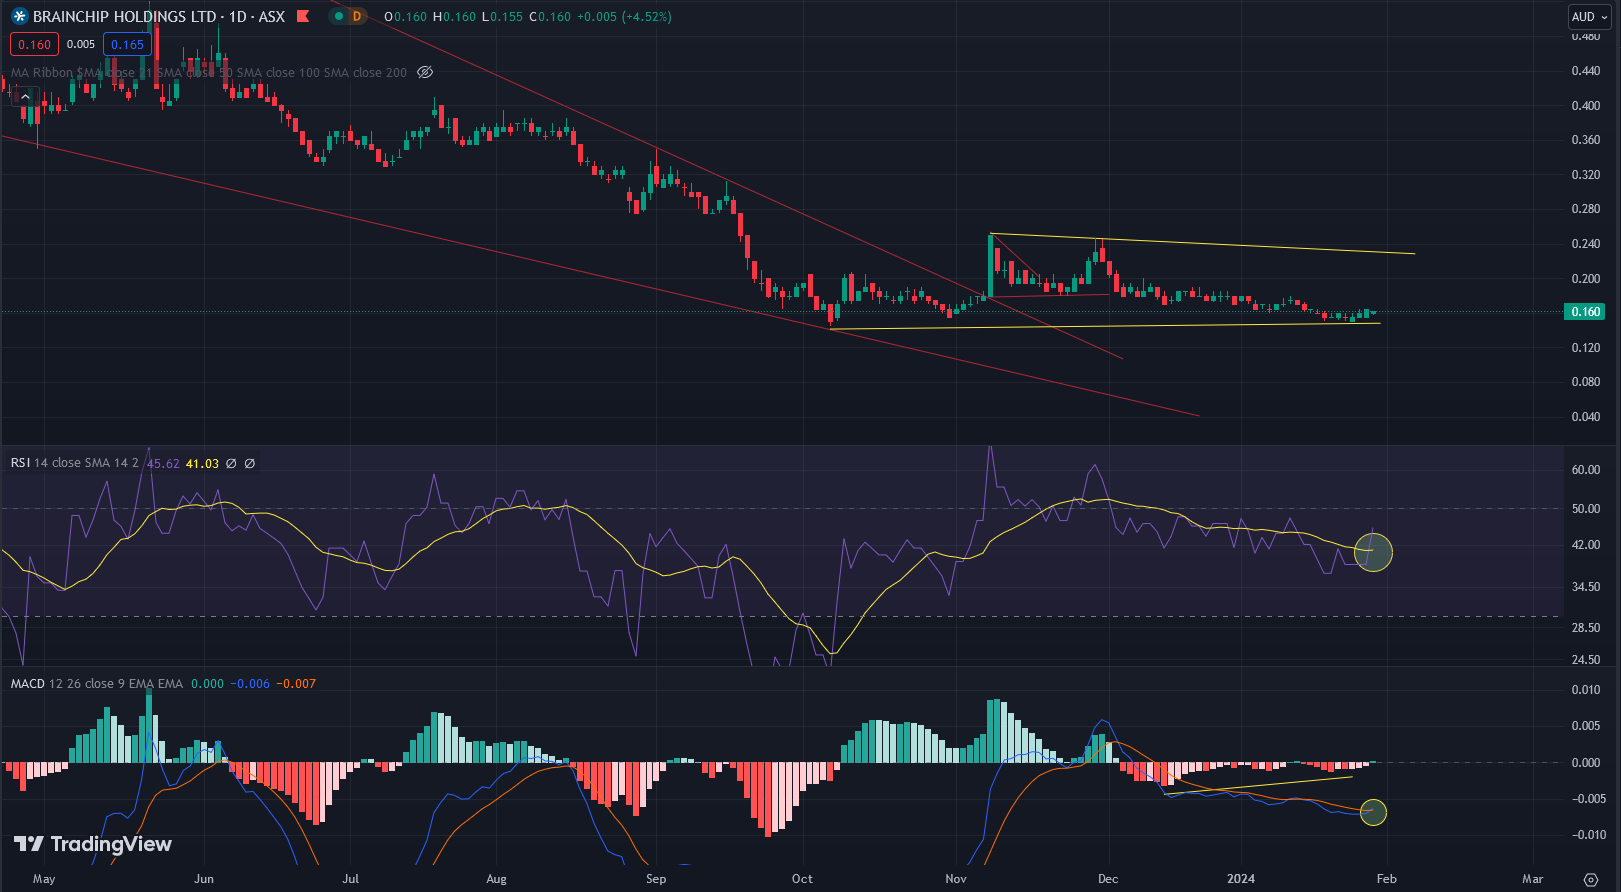Screen dimensions: 1621x892
Task: Click the 0.005 spread value
Action: pos(81,44)
